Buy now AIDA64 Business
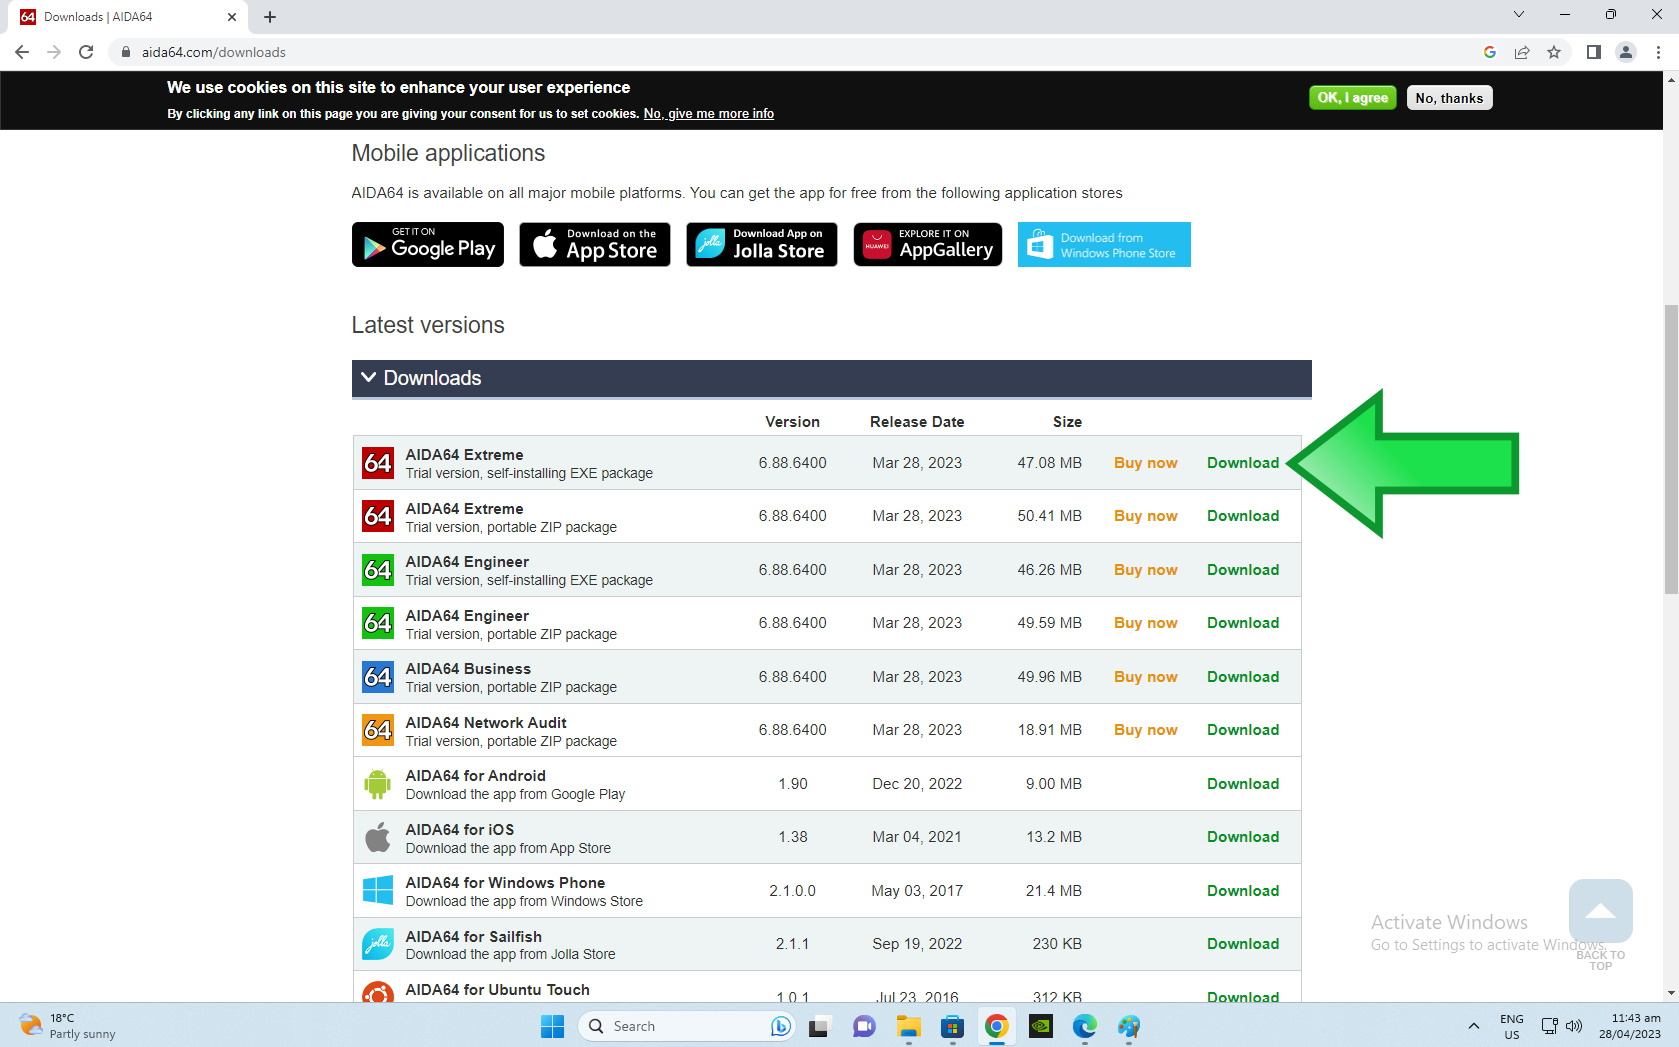This screenshot has width=1679, height=1047. pos(1146,677)
